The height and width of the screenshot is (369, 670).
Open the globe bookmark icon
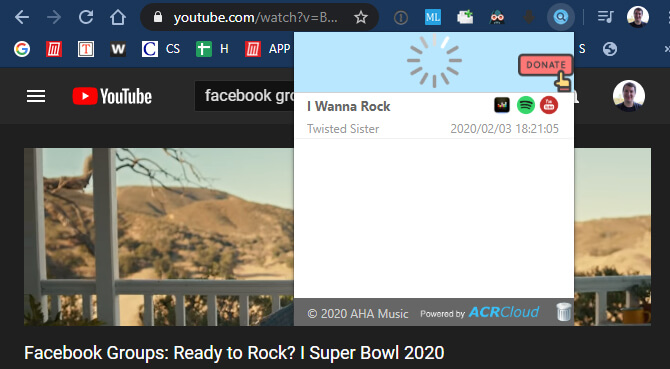[x=610, y=49]
